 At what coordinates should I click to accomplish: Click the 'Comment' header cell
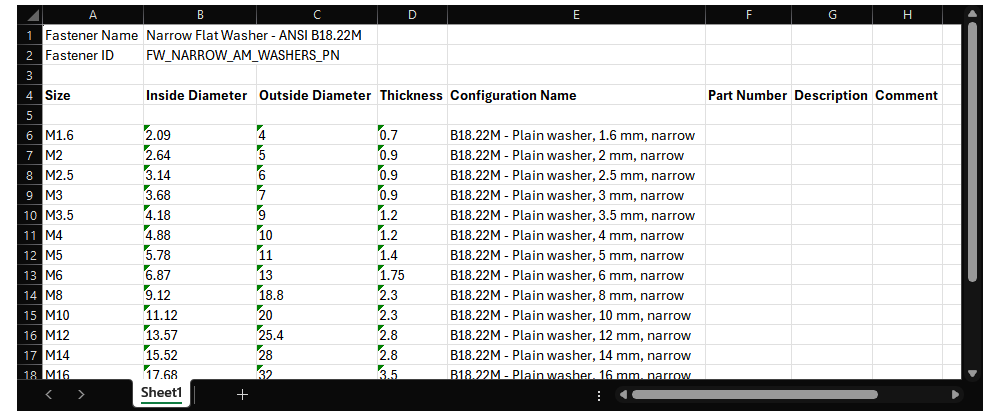[x=908, y=96]
